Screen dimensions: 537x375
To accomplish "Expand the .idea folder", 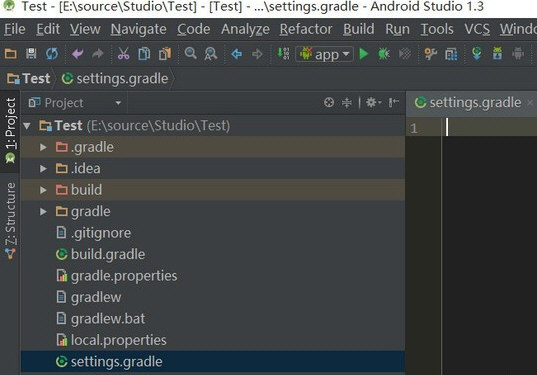I will (x=43, y=168).
